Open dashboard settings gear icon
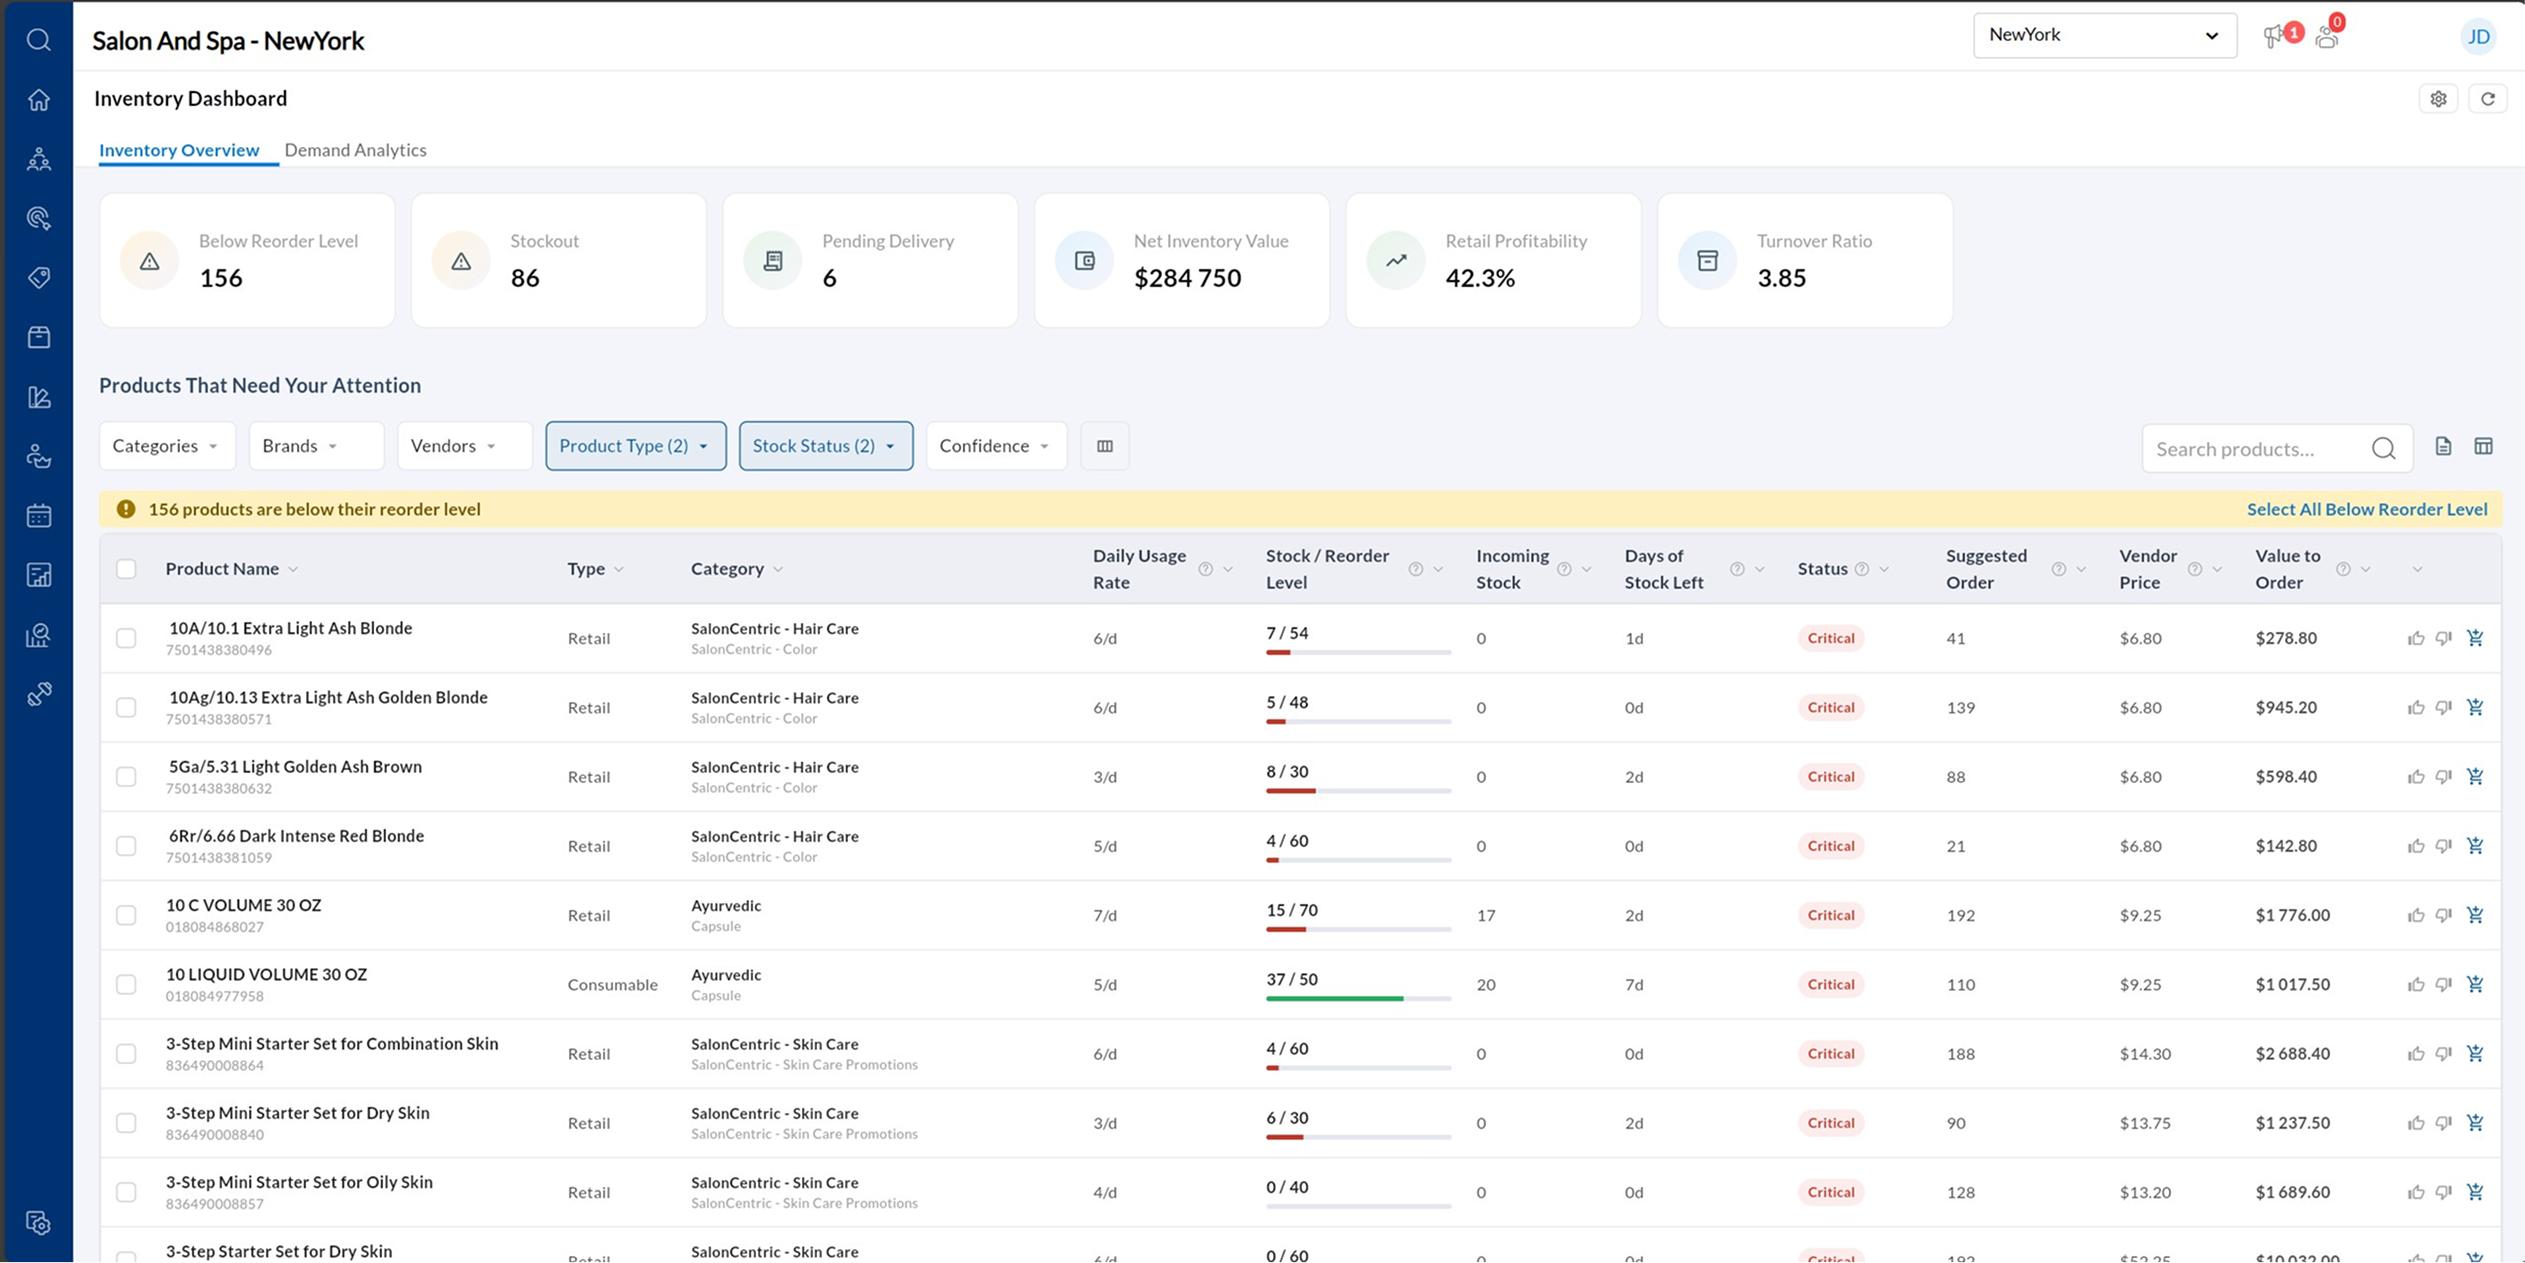The width and height of the screenshot is (2525, 1263). point(2438,98)
